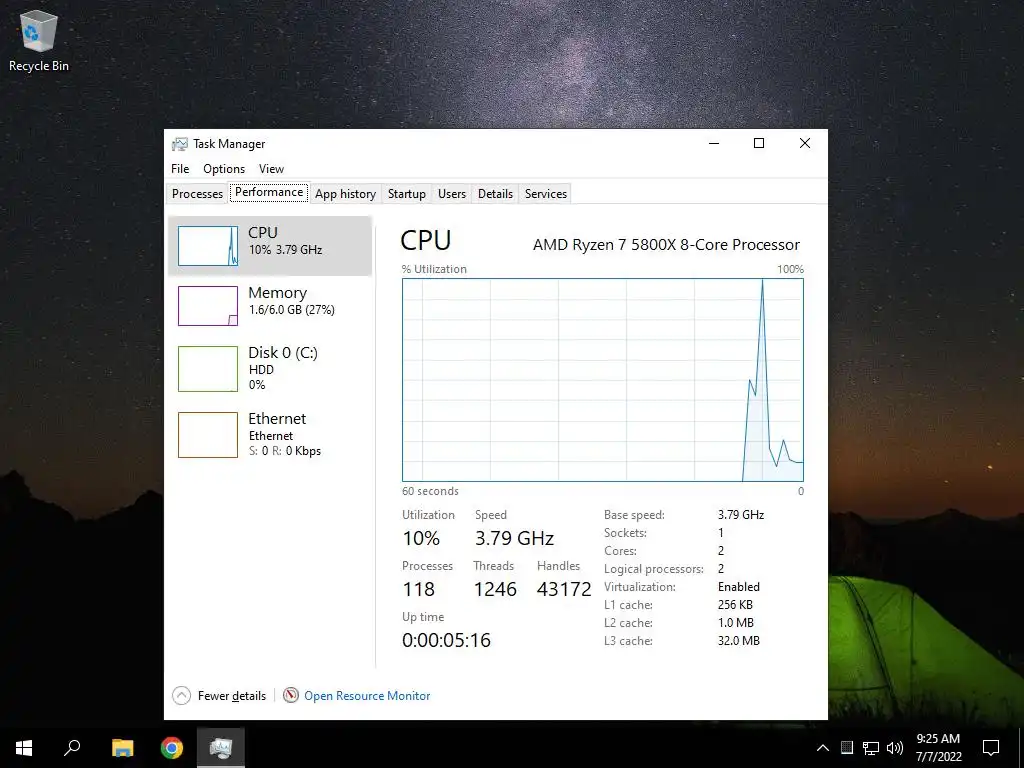Viewport: 1024px width, 768px height.
Task: Click the L3 cache 32.0 MB value
Action: (739, 641)
